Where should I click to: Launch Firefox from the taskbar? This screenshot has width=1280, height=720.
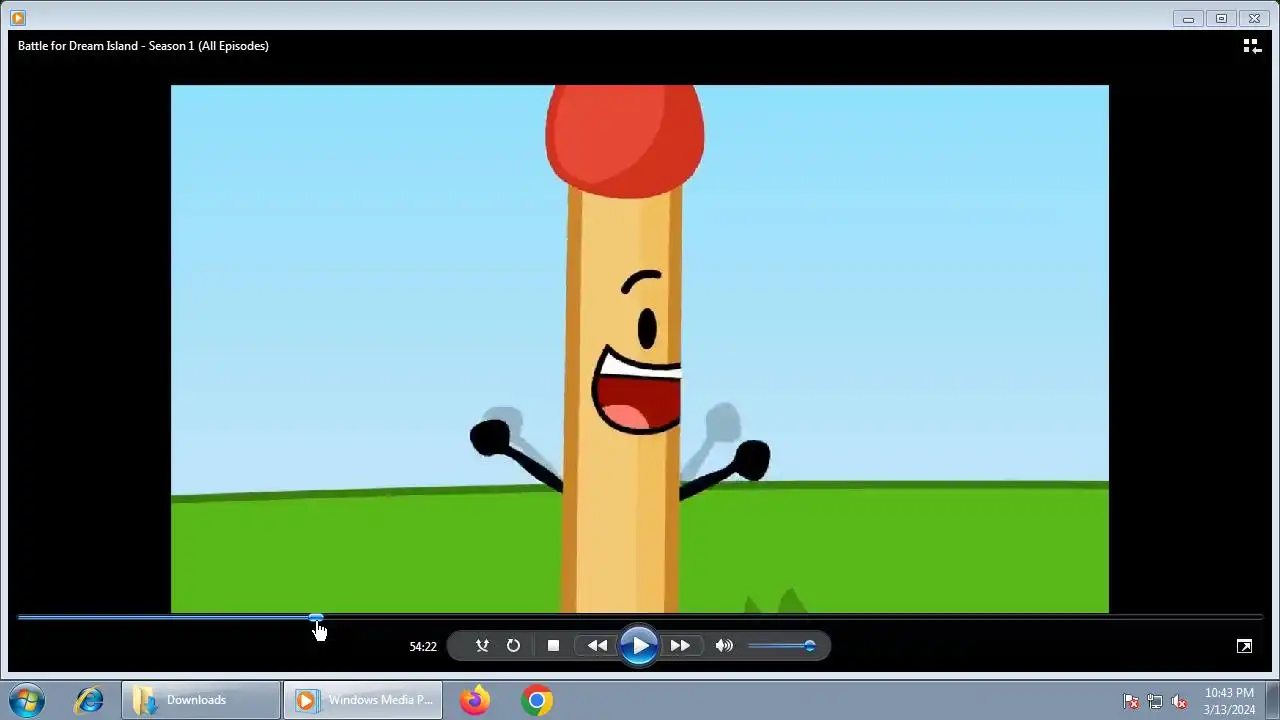click(x=475, y=700)
